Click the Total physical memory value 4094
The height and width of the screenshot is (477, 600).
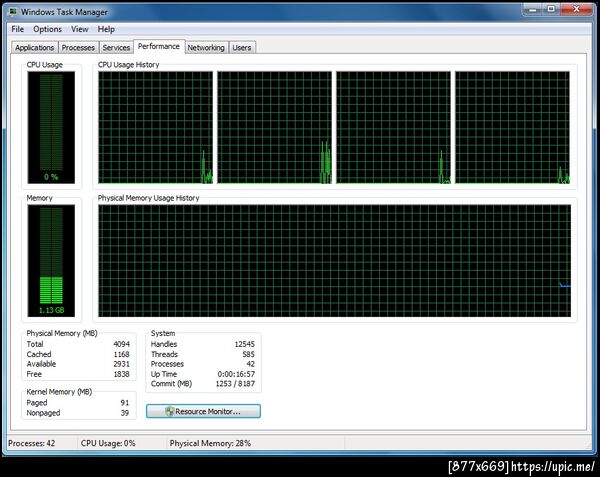click(x=122, y=344)
